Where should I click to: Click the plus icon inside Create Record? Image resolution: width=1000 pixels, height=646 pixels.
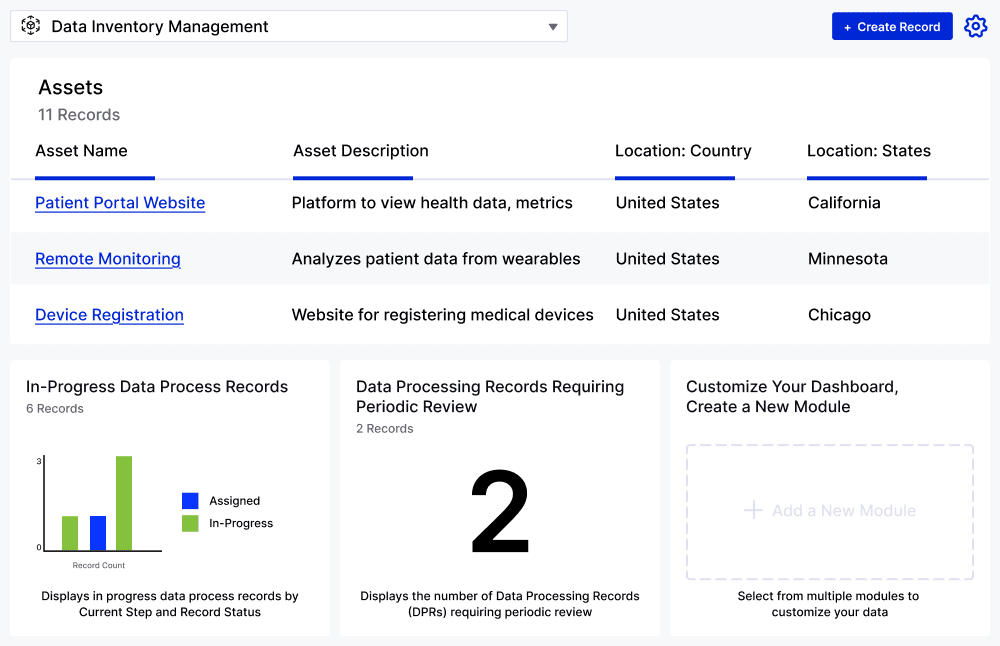coord(849,26)
